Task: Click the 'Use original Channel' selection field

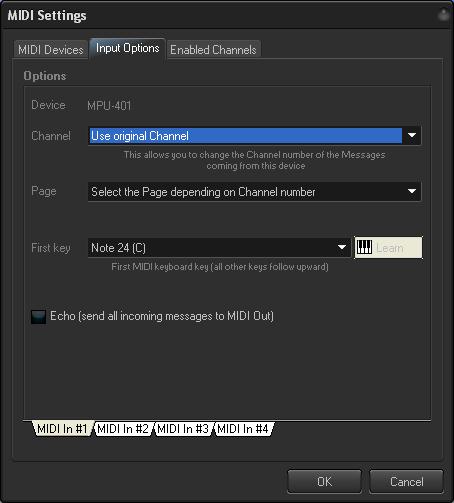Action: 254,135
